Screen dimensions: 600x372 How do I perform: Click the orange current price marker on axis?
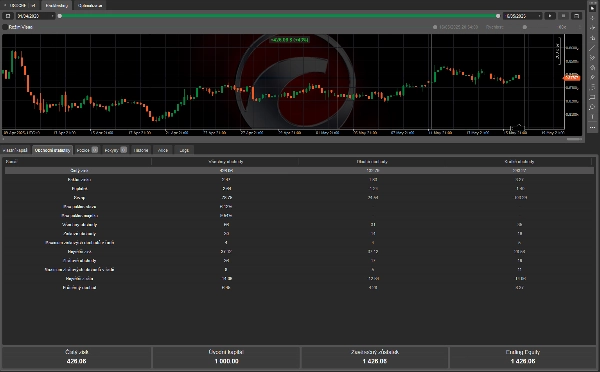tap(572, 78)
